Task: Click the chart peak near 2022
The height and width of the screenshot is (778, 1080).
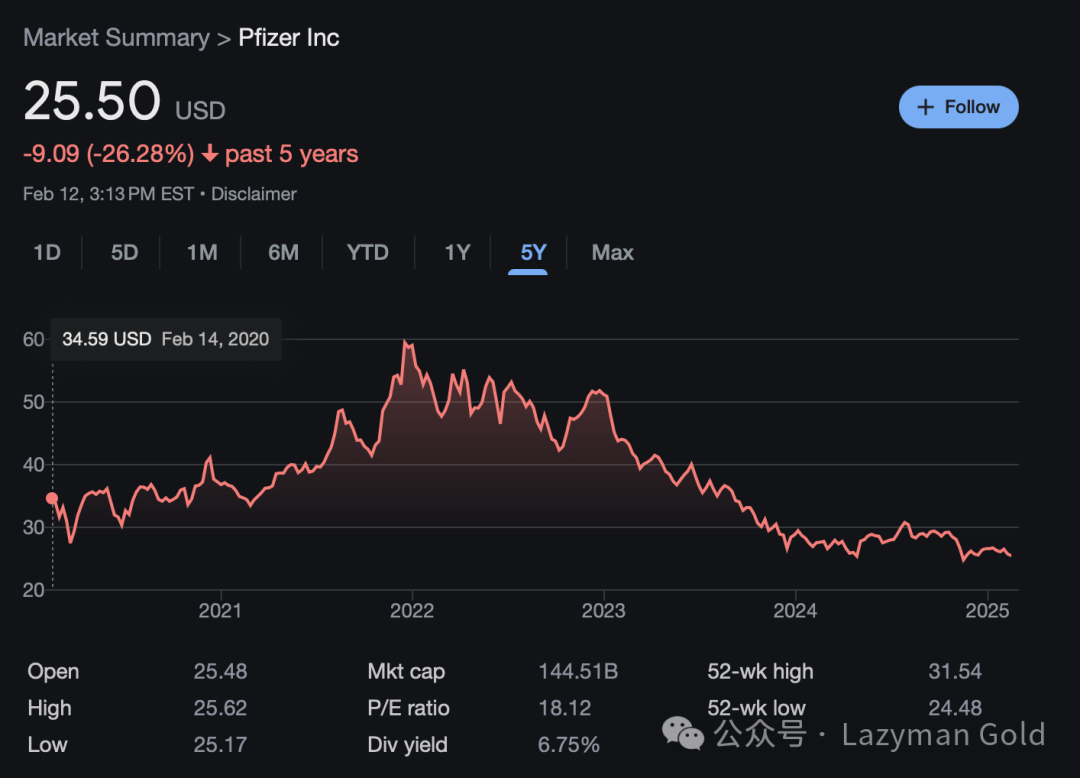Action: [405, 341]
